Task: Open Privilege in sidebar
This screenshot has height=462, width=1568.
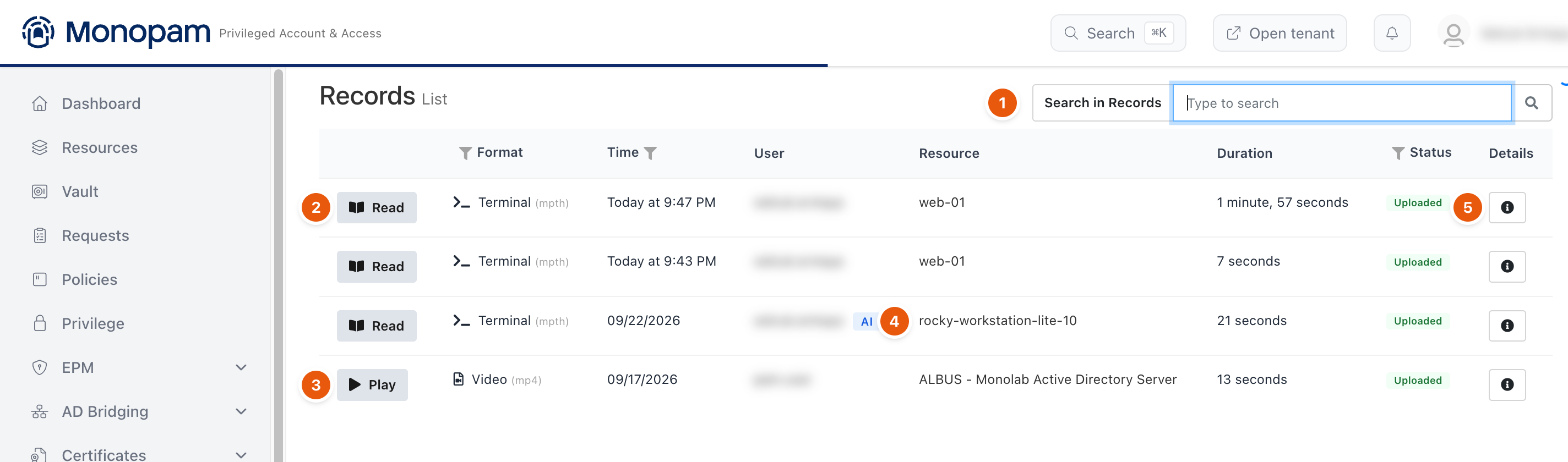Action: pyautogui.click(x=93, y=324)
